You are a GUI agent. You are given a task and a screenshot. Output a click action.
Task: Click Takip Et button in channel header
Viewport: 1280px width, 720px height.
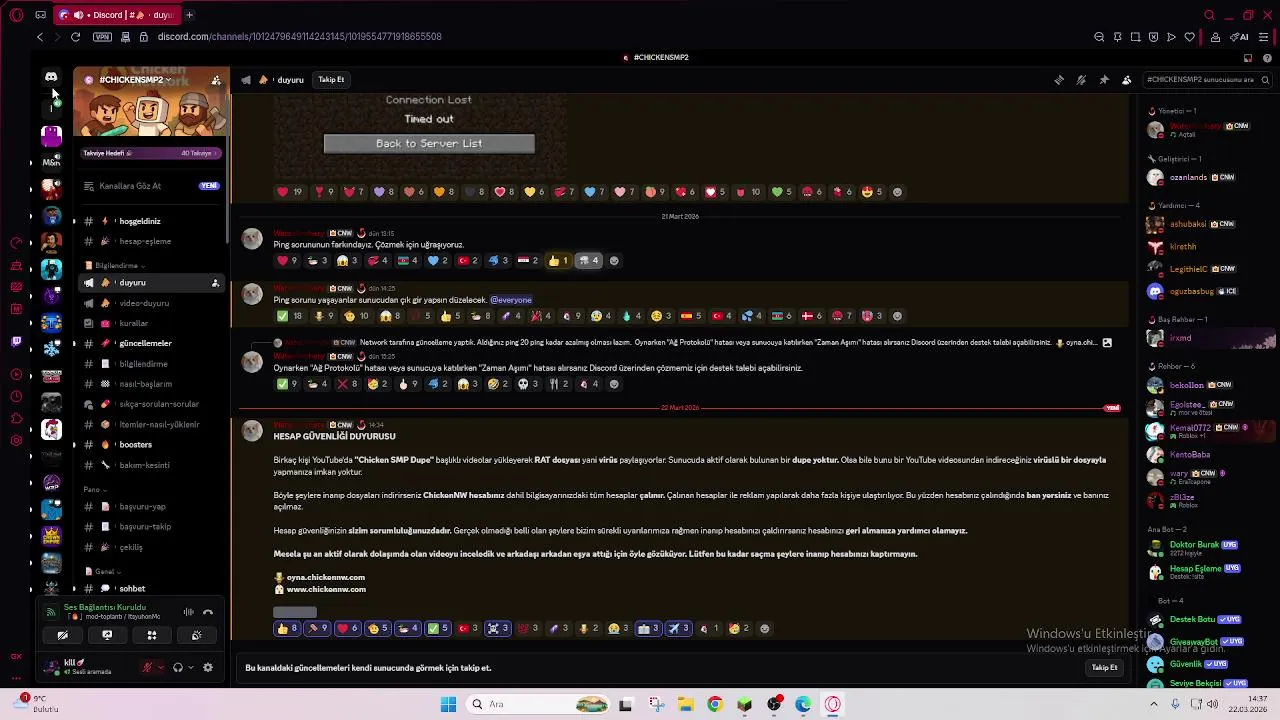pyautogui.click(x=331, y=80)
